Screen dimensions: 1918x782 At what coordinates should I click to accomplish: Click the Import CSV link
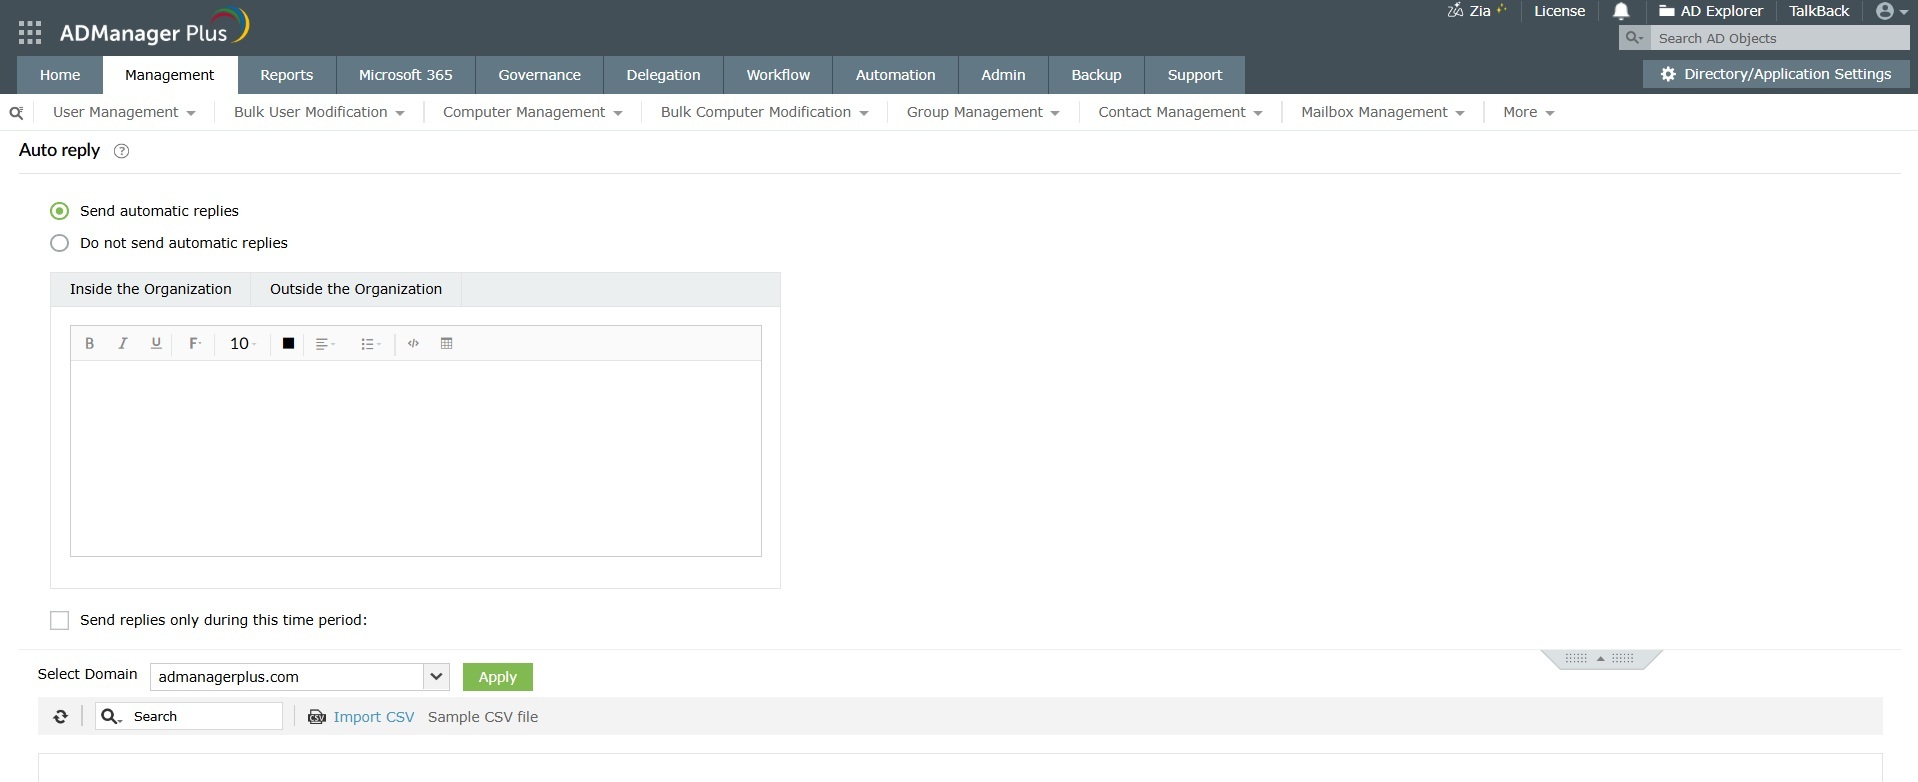pos(373,717)
